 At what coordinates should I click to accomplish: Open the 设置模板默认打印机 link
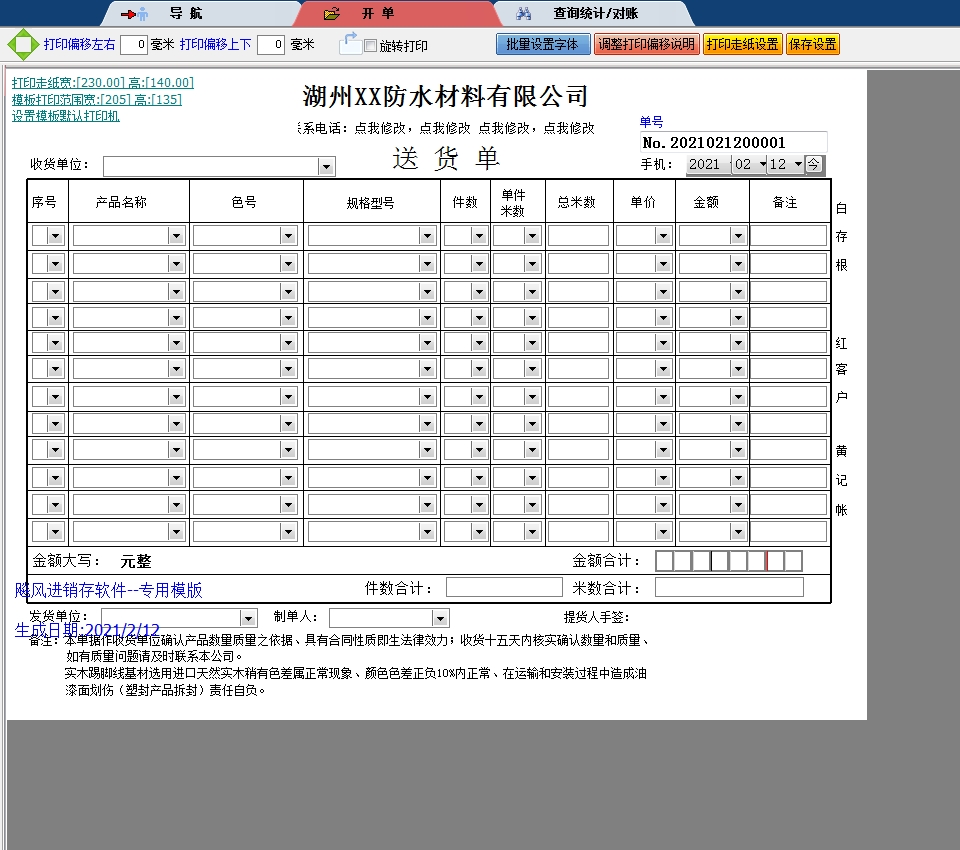(66, 116)
